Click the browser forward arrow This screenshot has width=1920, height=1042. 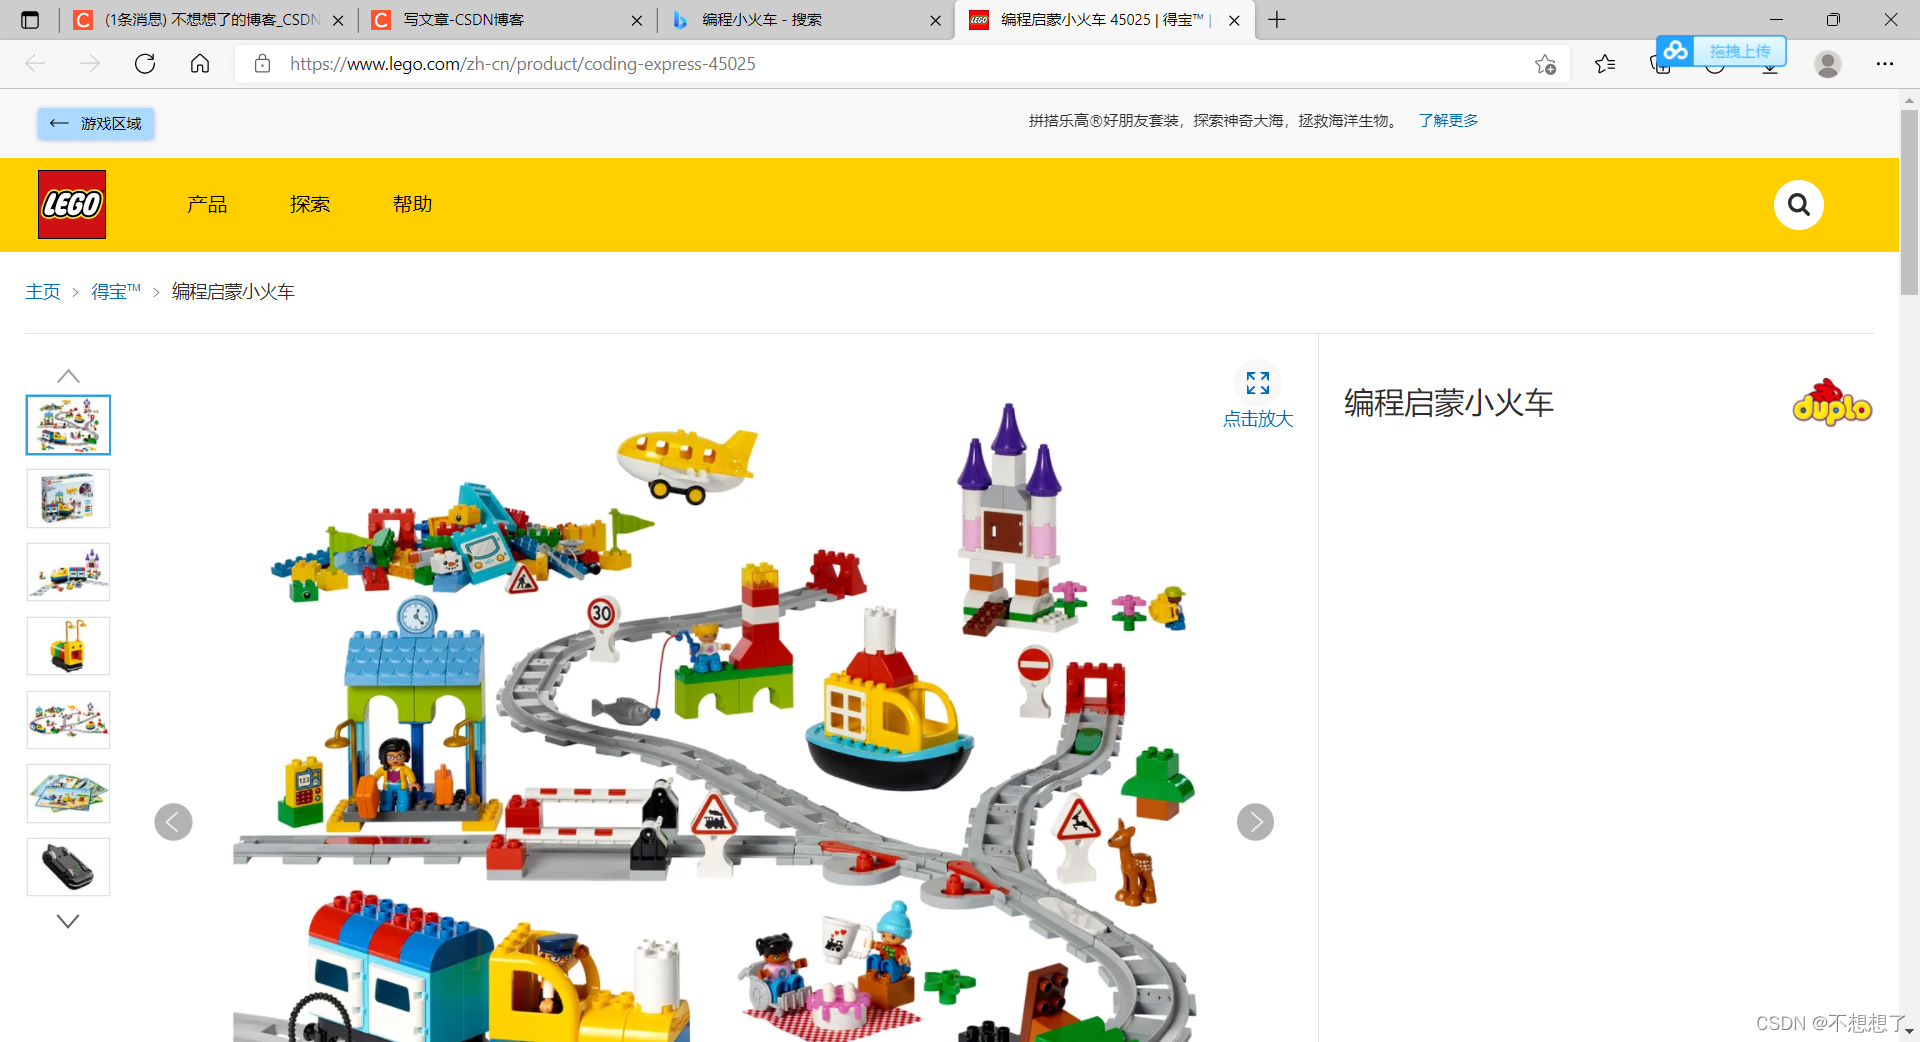coord(90,64)
